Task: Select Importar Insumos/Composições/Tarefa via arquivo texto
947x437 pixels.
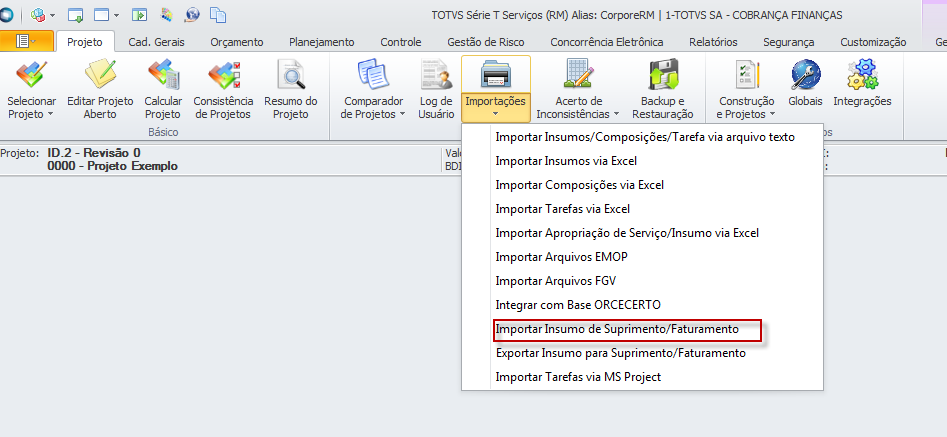Action: point(643,137)
